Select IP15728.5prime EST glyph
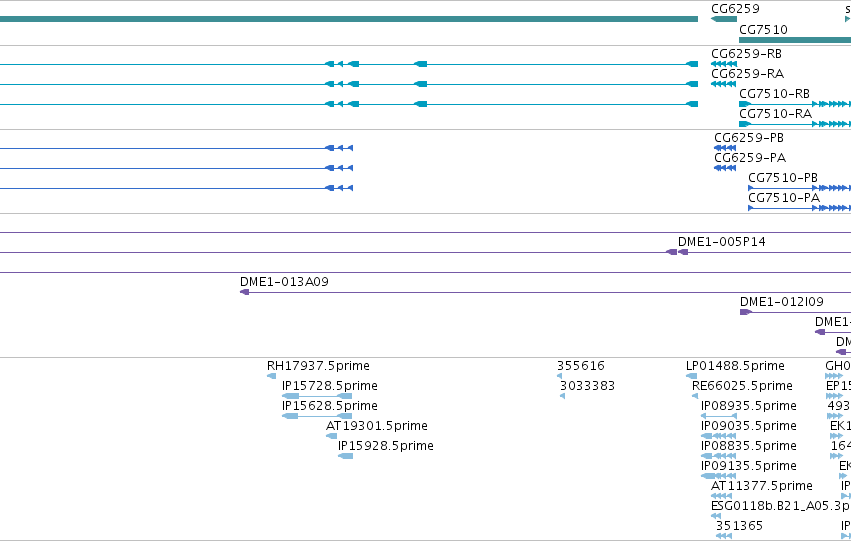 317,396
